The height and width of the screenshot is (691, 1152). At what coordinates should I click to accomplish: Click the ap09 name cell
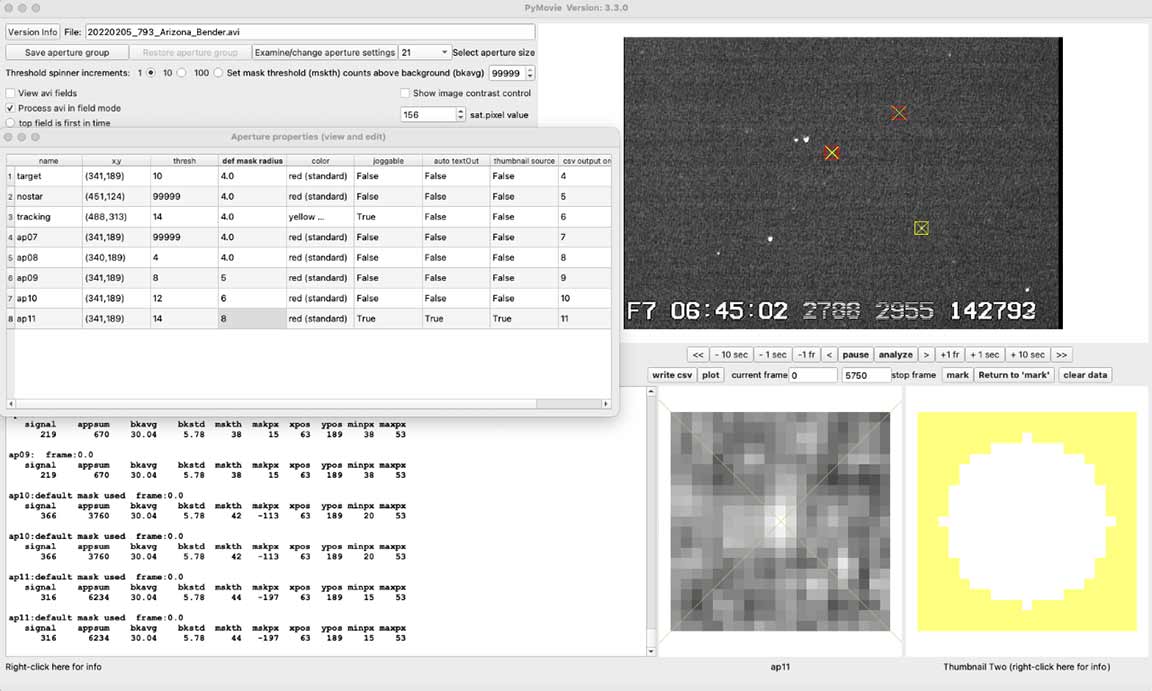[48, 278]
